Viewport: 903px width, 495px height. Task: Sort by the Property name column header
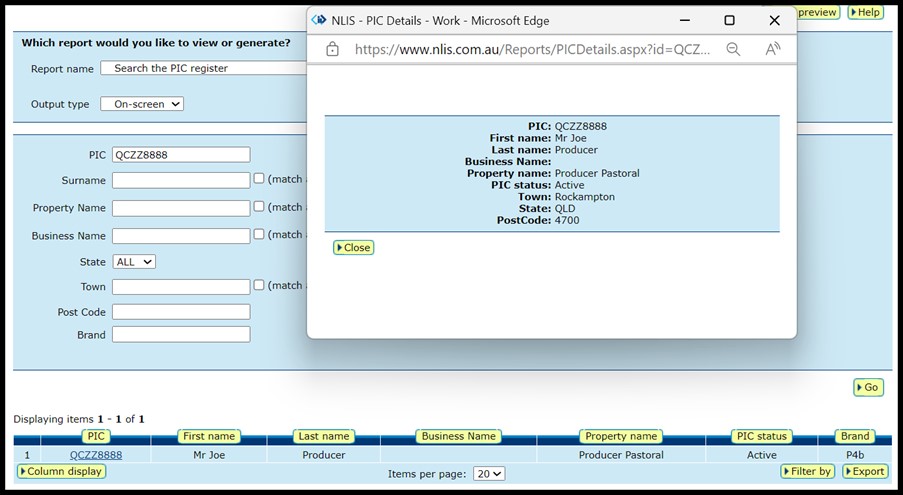click(621, 436)
